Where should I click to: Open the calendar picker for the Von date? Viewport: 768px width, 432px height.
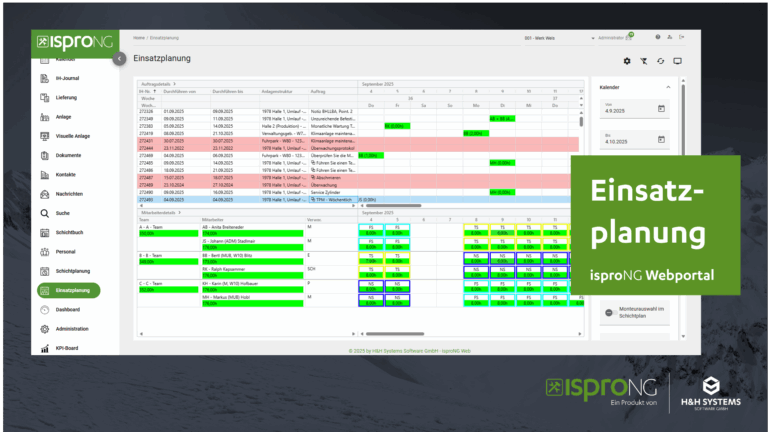pyautogui.click(x=661, y=109)
